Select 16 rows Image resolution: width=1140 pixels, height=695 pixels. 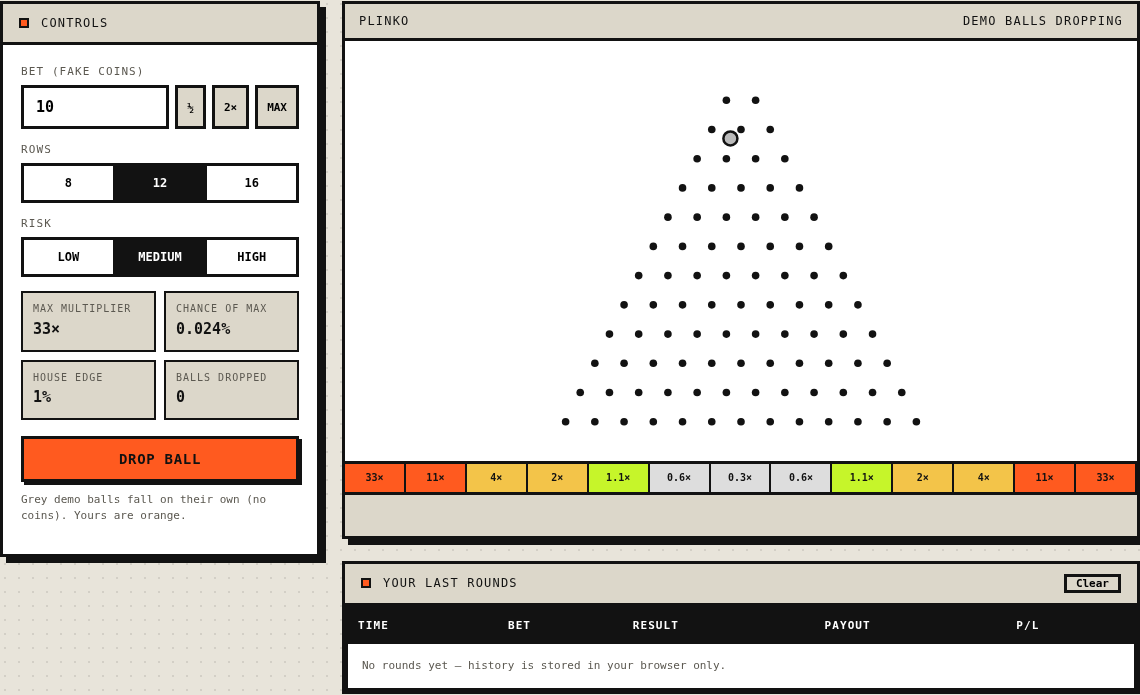[252, 182]
